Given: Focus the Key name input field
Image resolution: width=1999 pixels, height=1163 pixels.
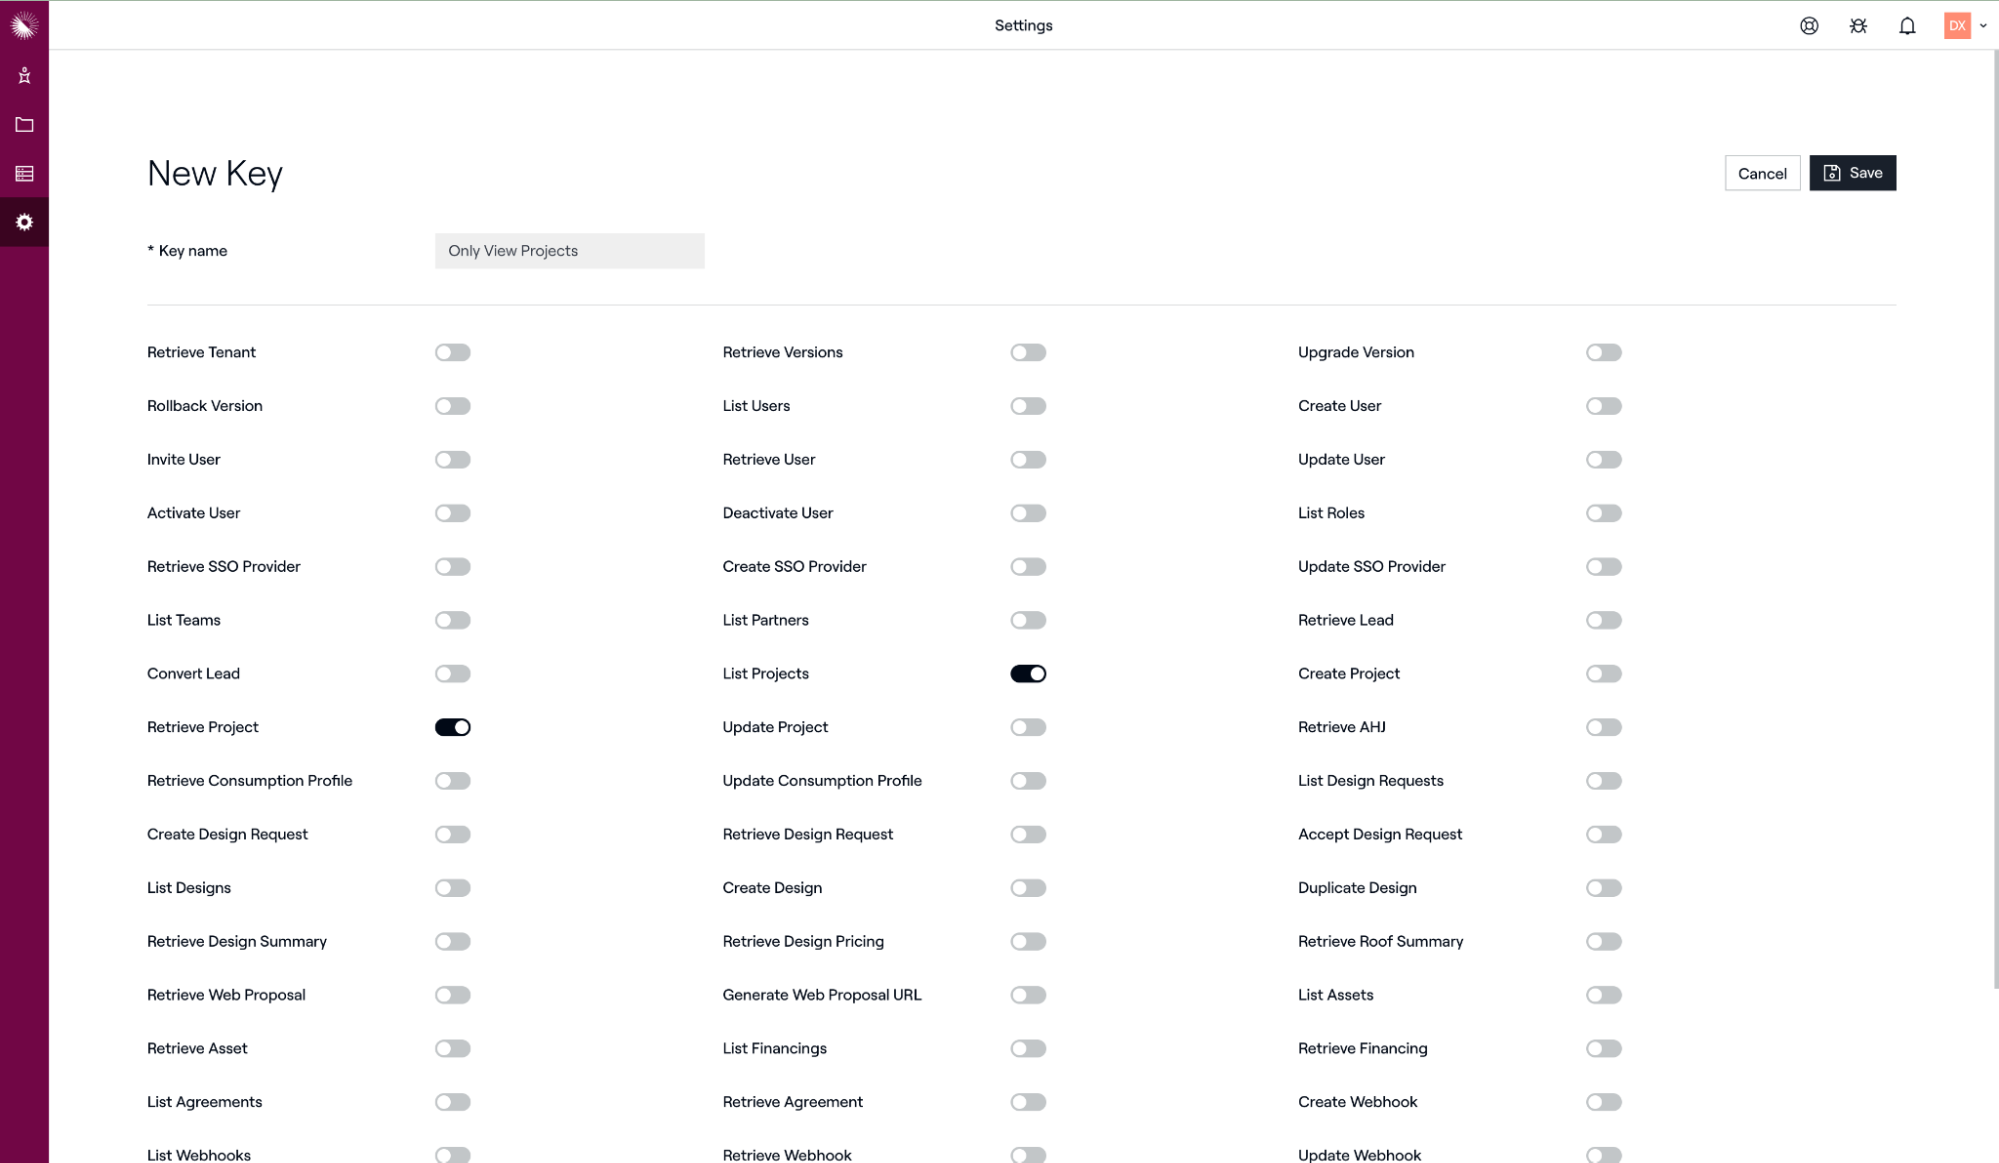Looking at the screenshot, I should (569, 251).
